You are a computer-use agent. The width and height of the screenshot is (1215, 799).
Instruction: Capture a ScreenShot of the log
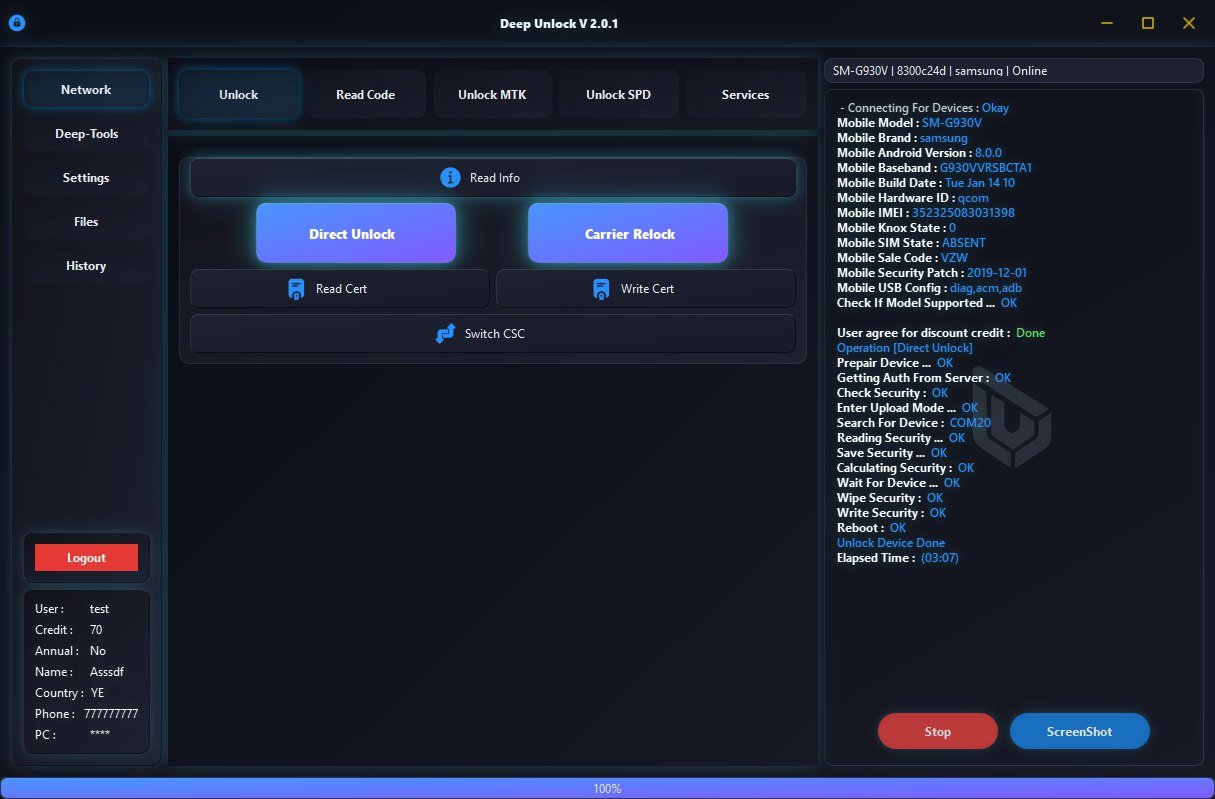[x=1079, y=731]
